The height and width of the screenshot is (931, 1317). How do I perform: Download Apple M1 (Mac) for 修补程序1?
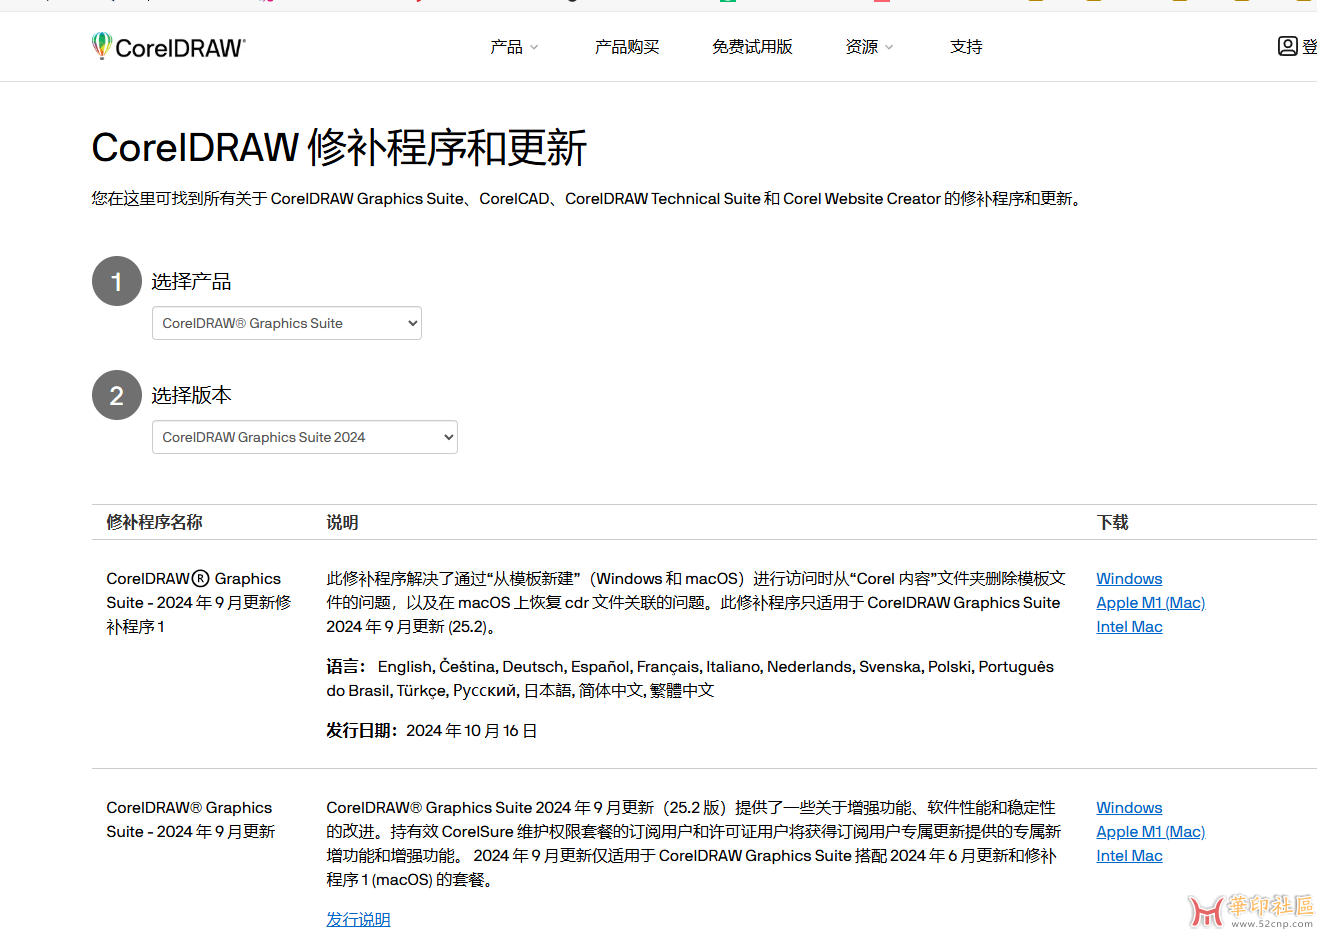pos(1150,603)
